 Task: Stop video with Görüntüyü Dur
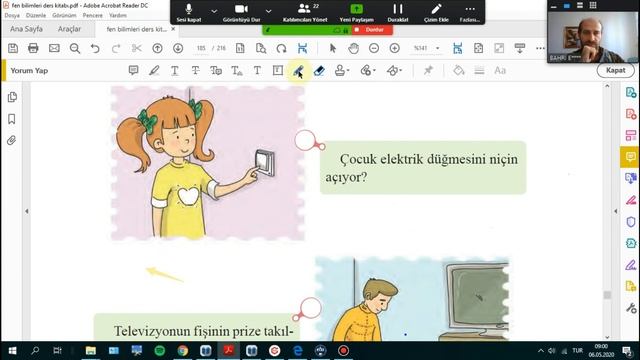(x=241, y=13)
